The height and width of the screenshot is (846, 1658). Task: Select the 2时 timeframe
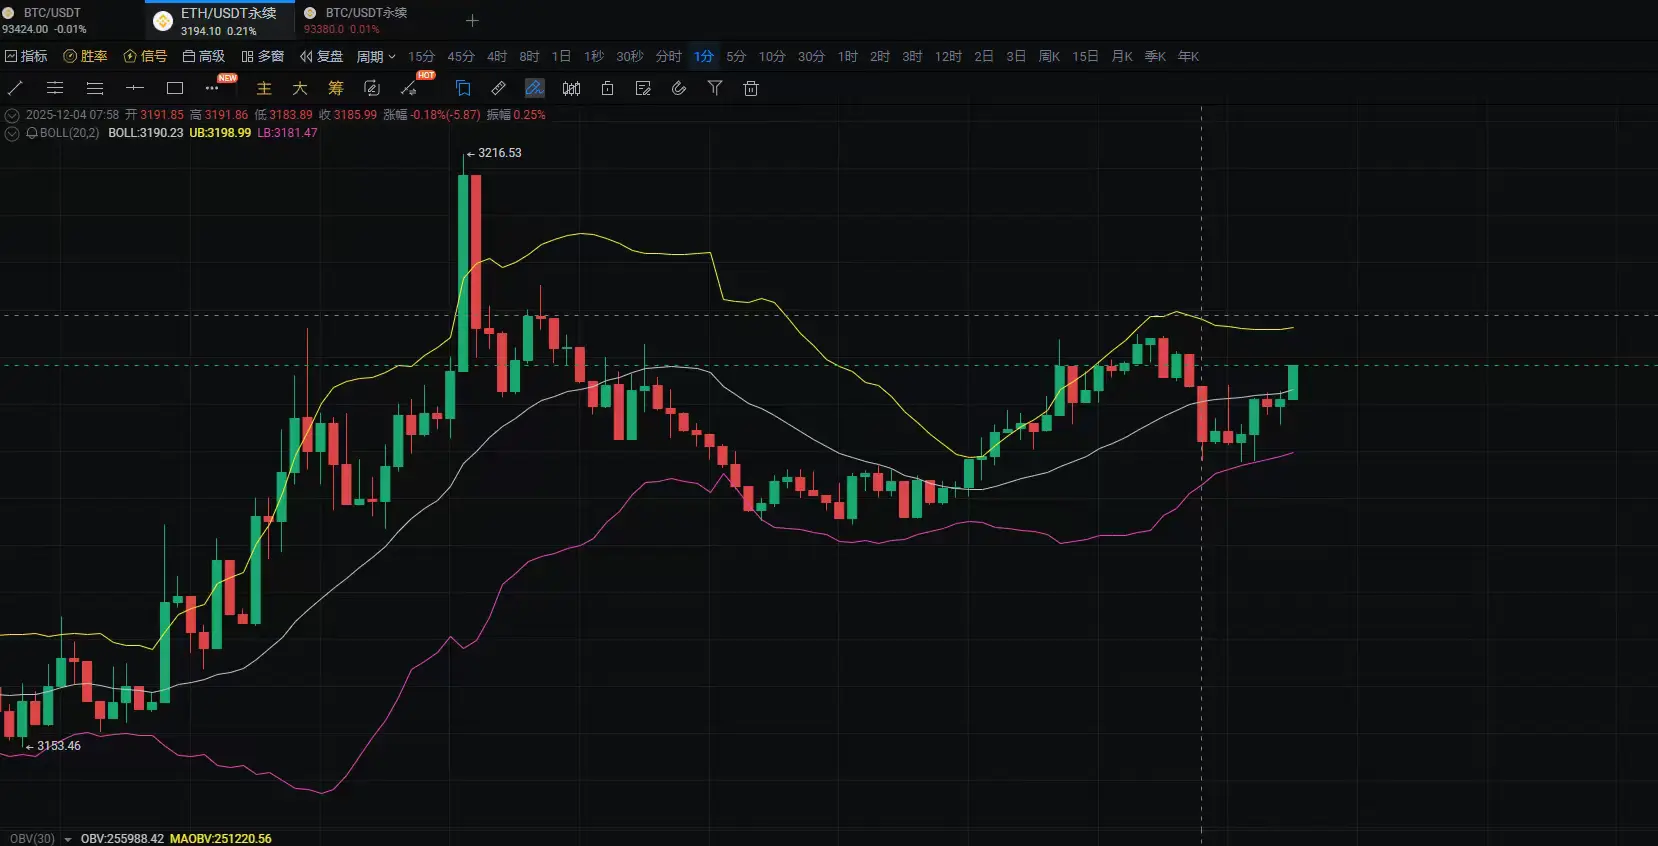(880, 57)
